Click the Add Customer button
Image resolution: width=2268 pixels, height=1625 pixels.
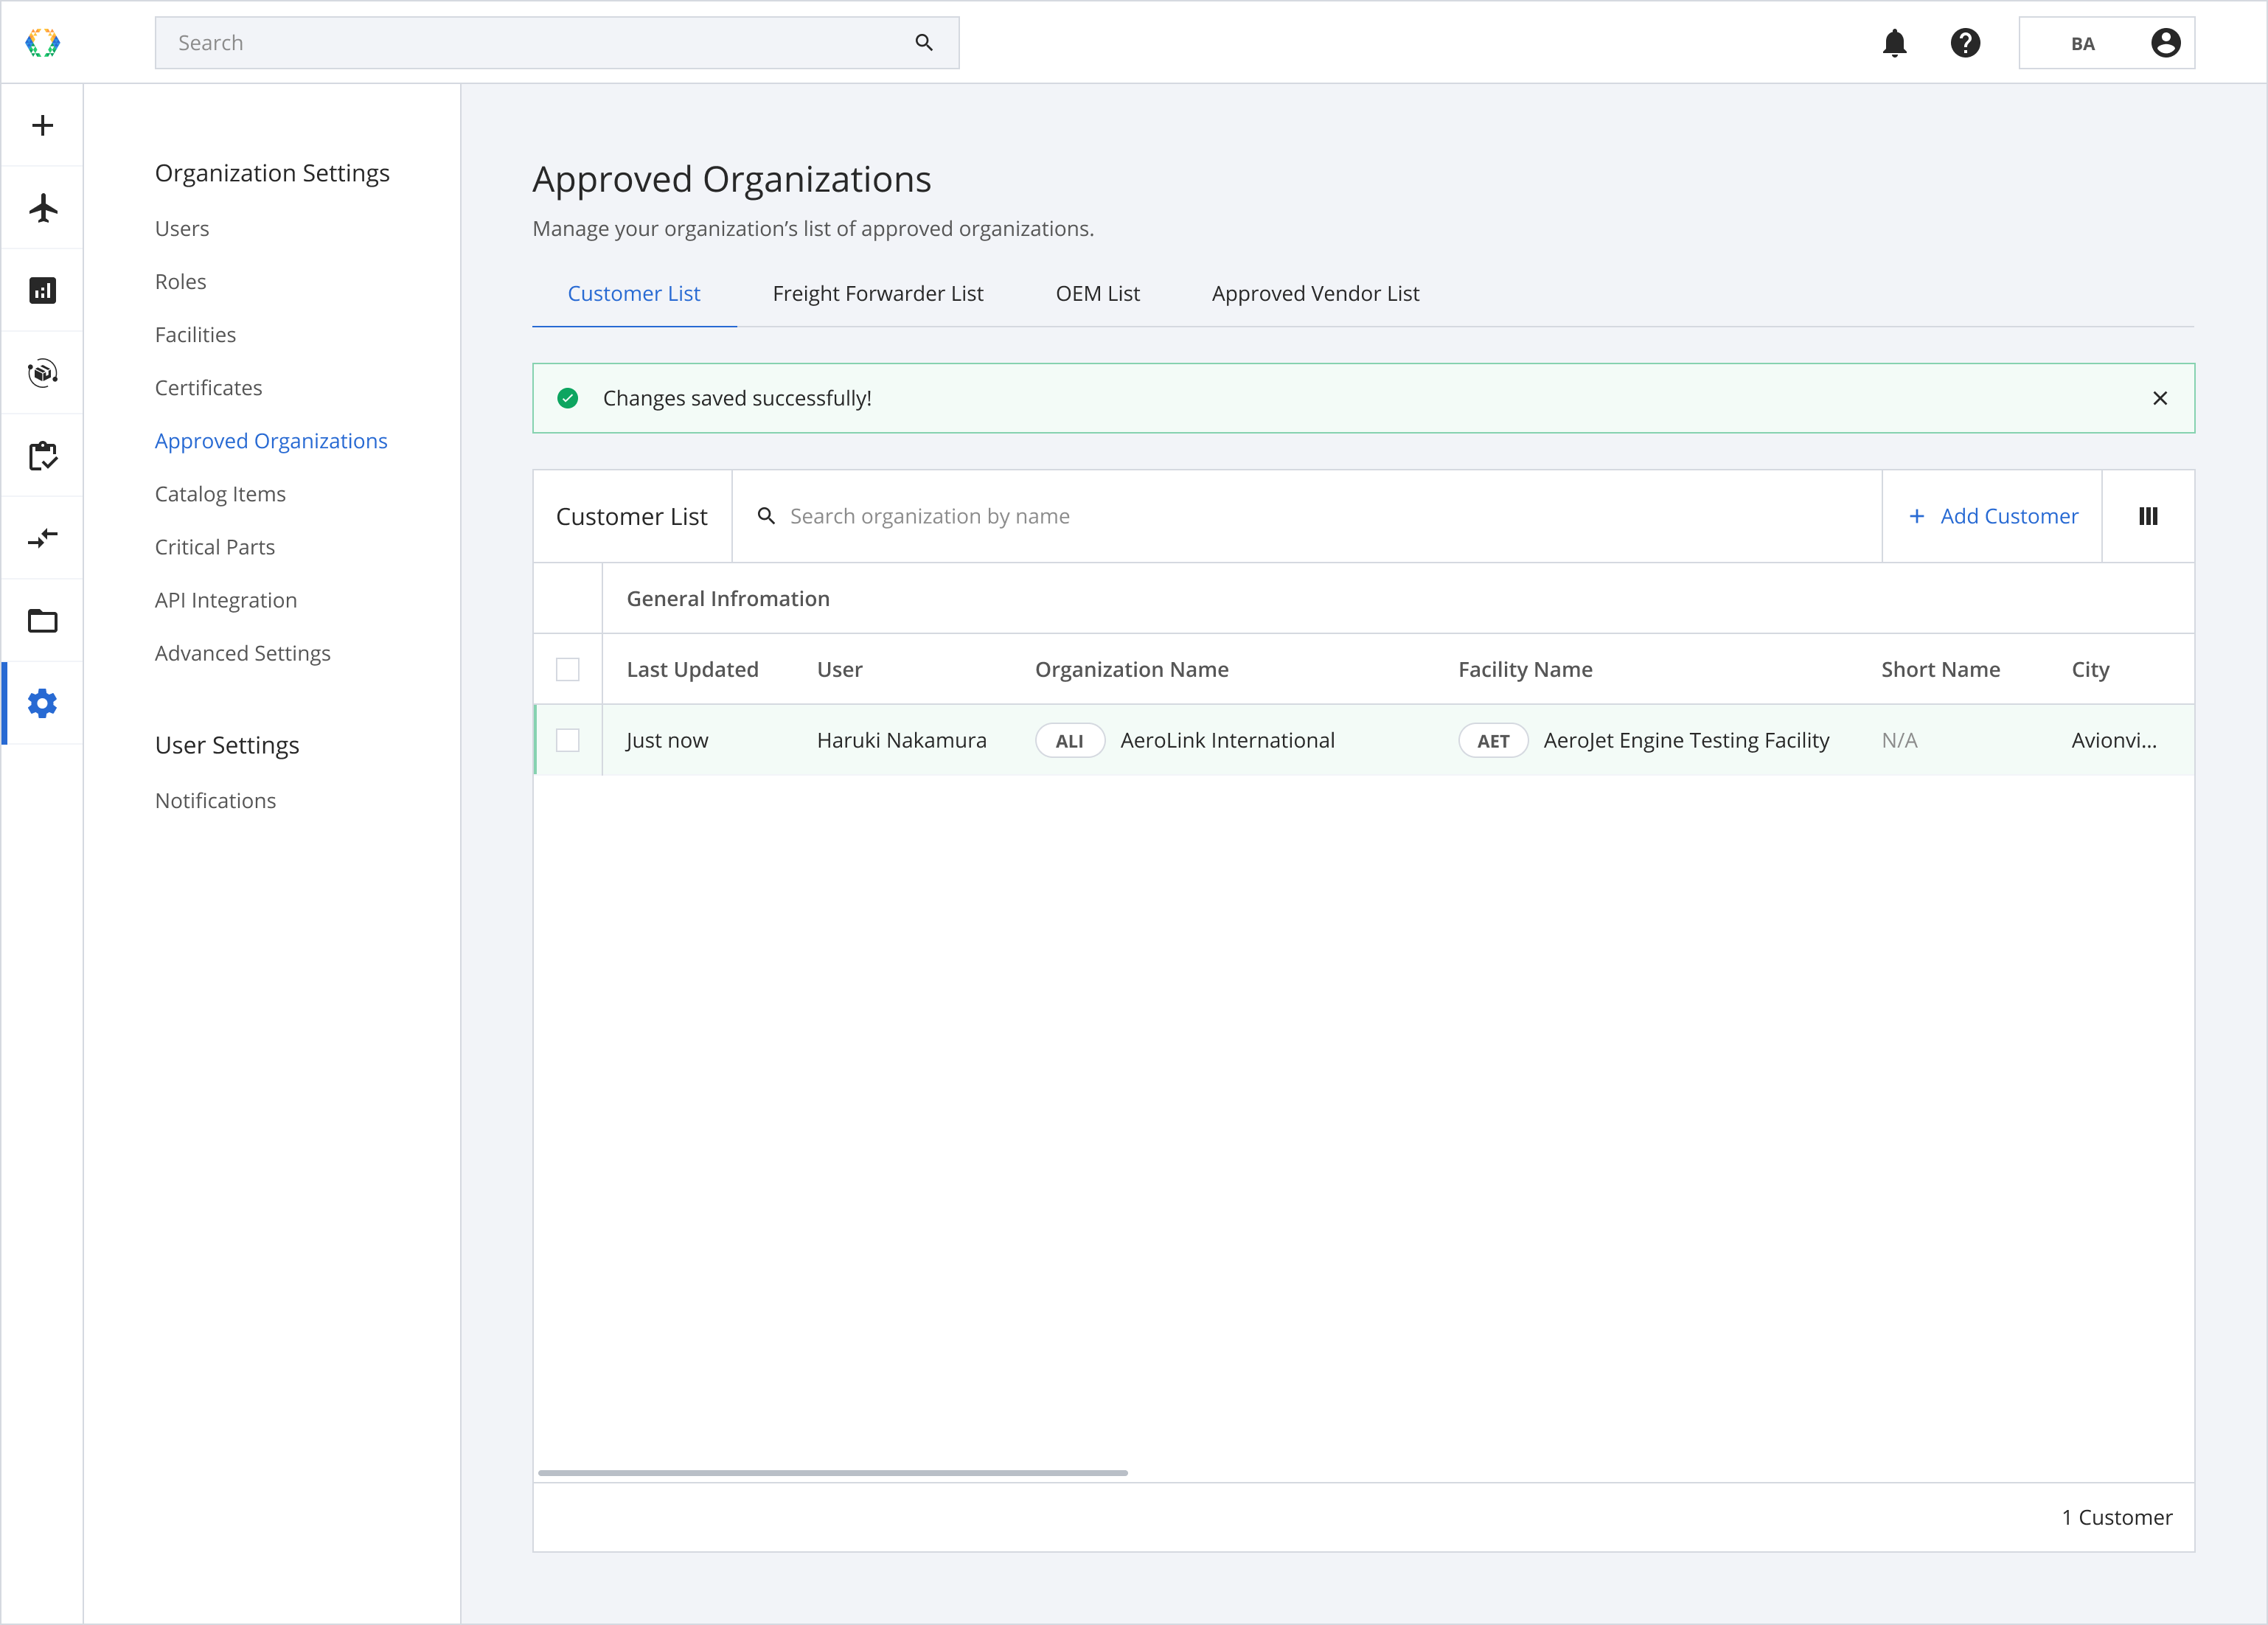pyautogui.click(x=1992, y=516)
